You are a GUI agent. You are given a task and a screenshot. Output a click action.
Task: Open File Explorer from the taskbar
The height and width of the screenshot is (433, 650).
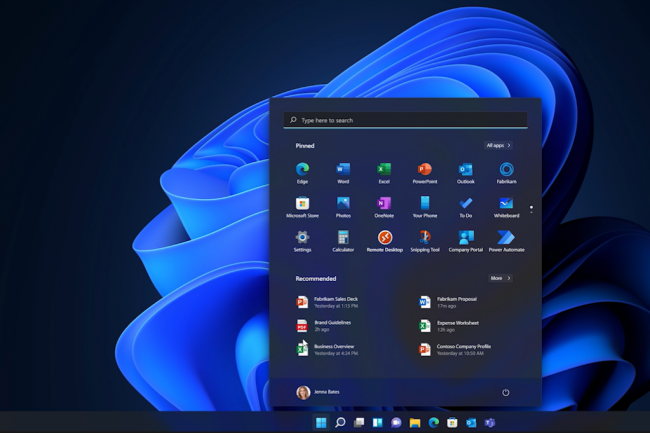[x=415, y=423]
